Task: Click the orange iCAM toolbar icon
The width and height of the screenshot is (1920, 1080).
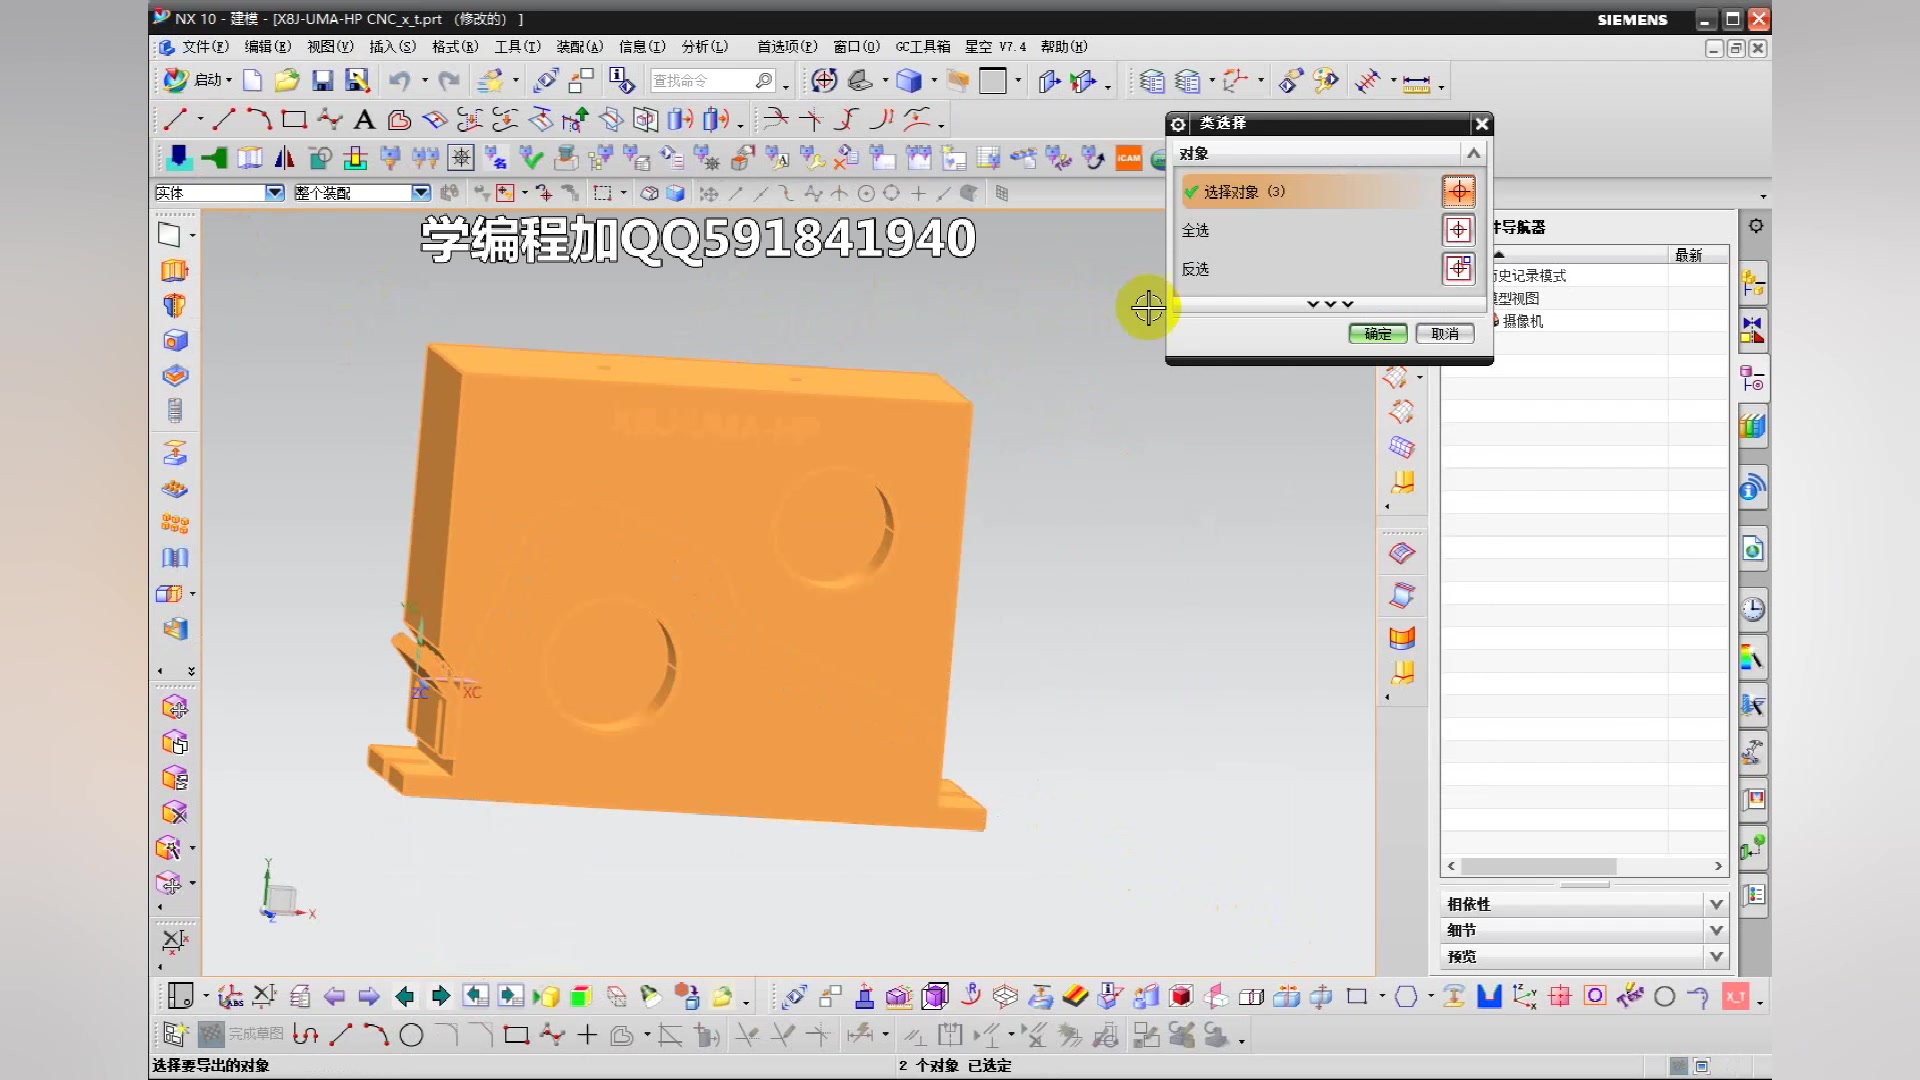Action: point(1128,157)
